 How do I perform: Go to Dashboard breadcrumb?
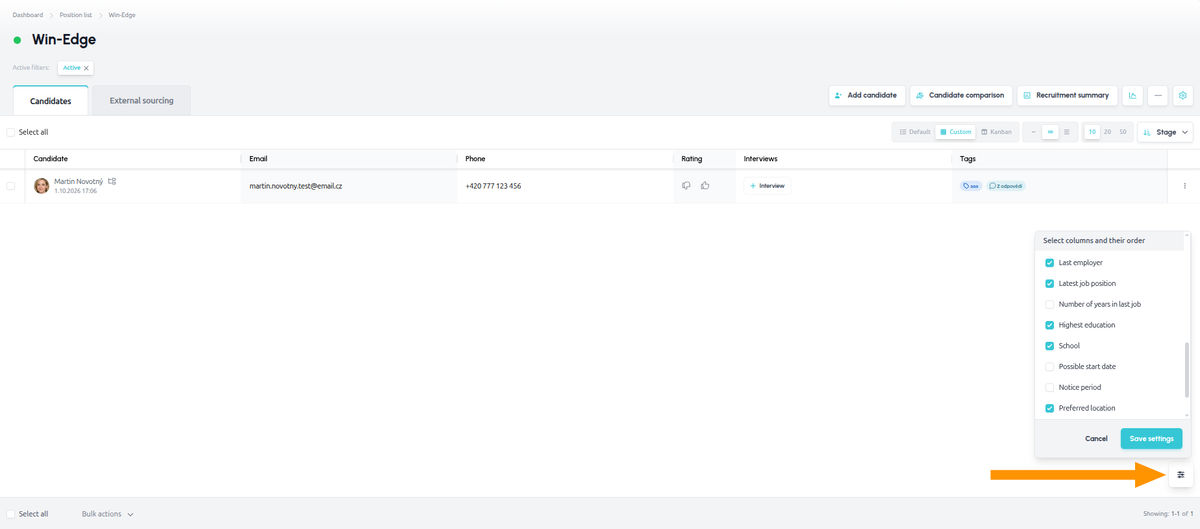28,15
